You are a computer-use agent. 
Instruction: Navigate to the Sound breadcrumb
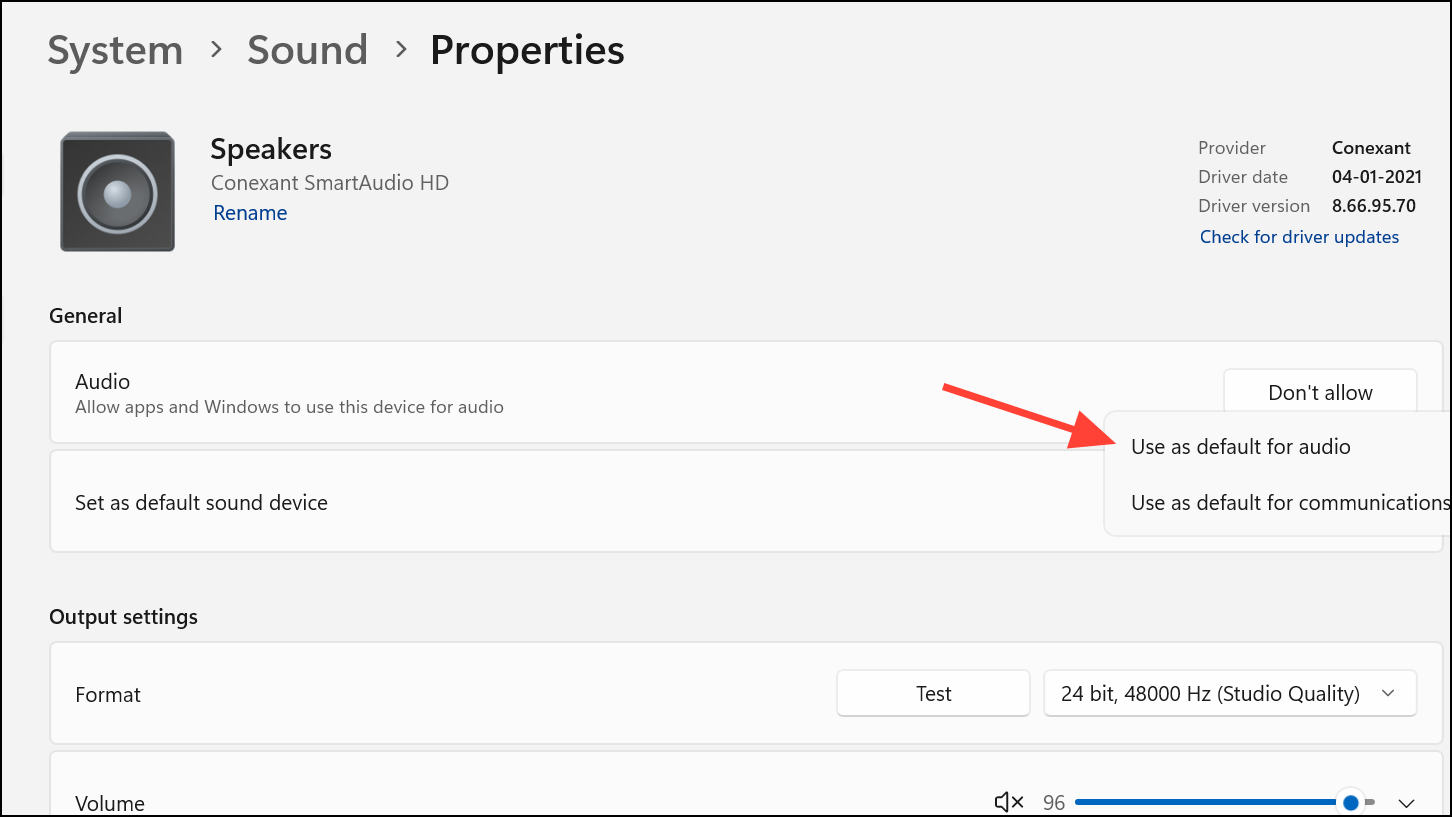click(307, 50)
